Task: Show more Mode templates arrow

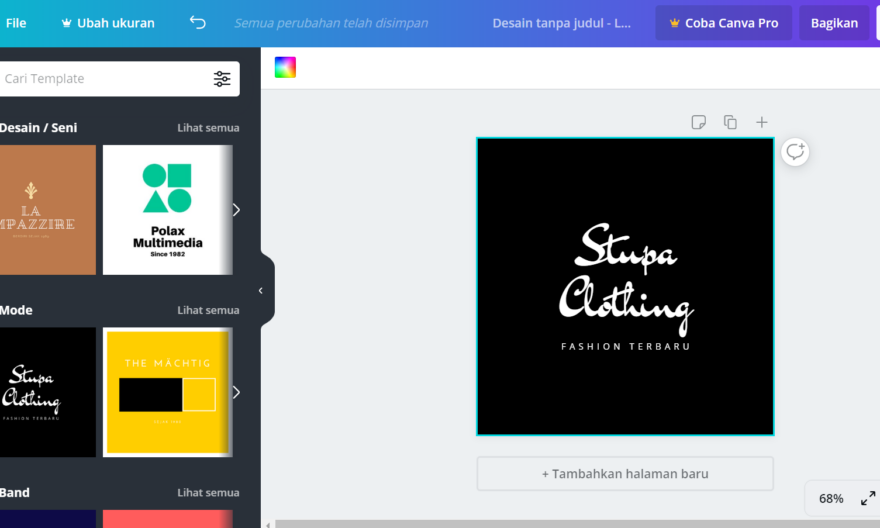Action: (236, 392)
